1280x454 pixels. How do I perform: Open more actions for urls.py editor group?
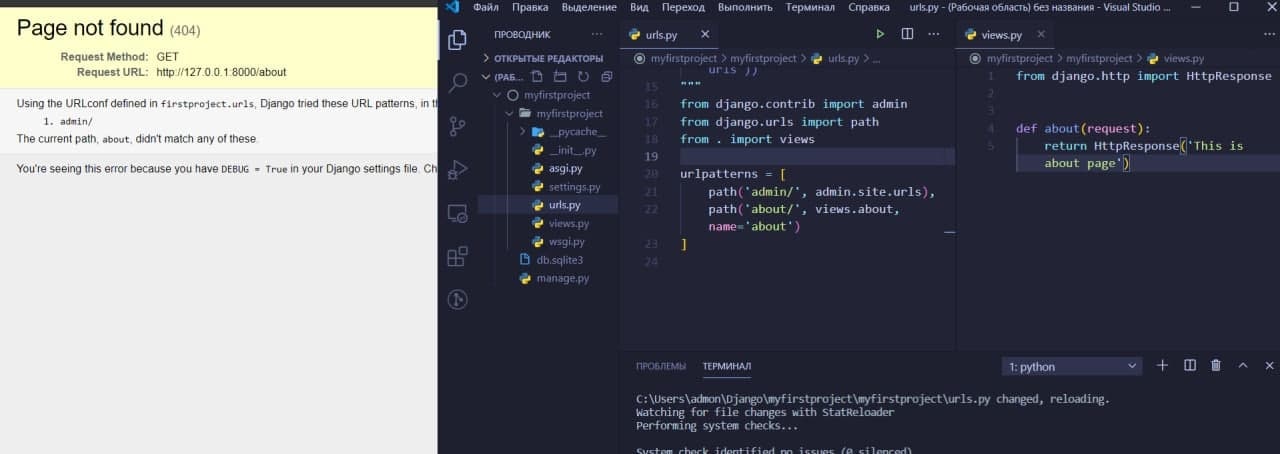pos(935,34)
